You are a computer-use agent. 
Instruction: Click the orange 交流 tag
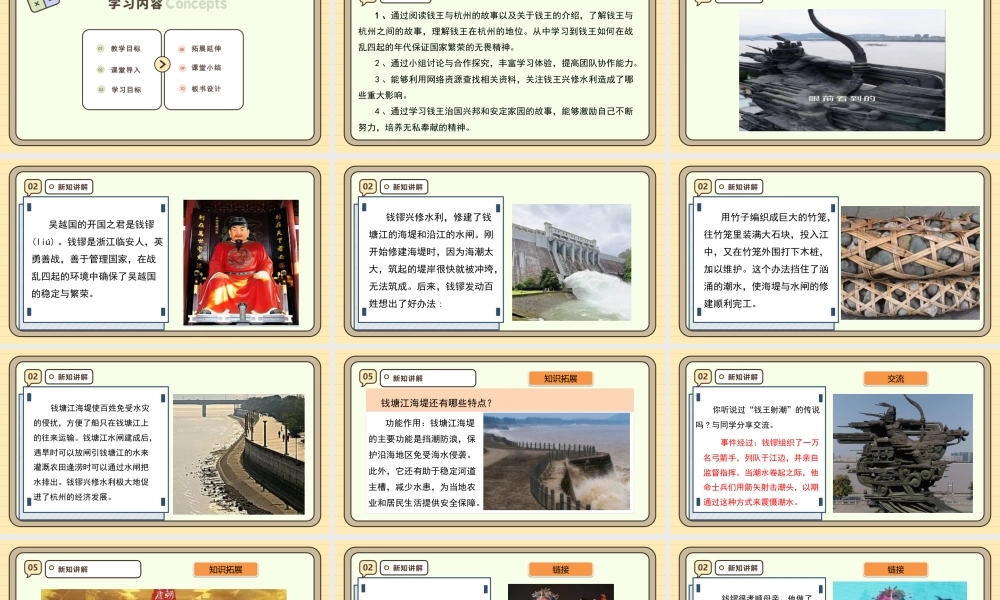895,379
